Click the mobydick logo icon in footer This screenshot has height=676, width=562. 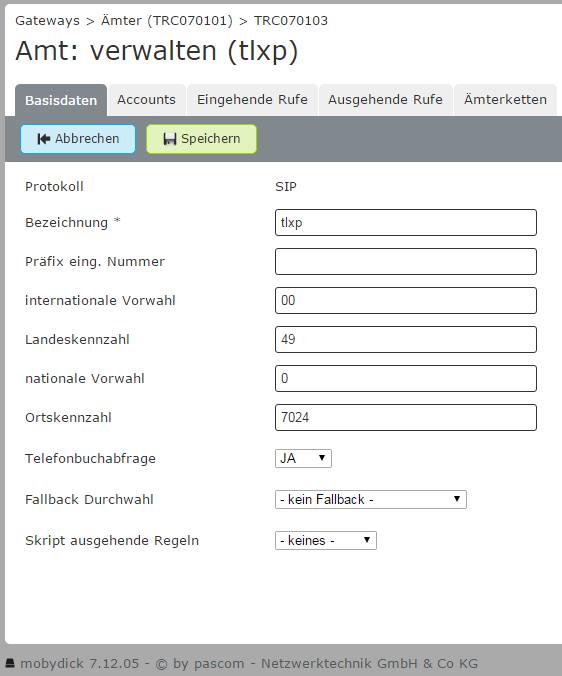tap(9, 663)
